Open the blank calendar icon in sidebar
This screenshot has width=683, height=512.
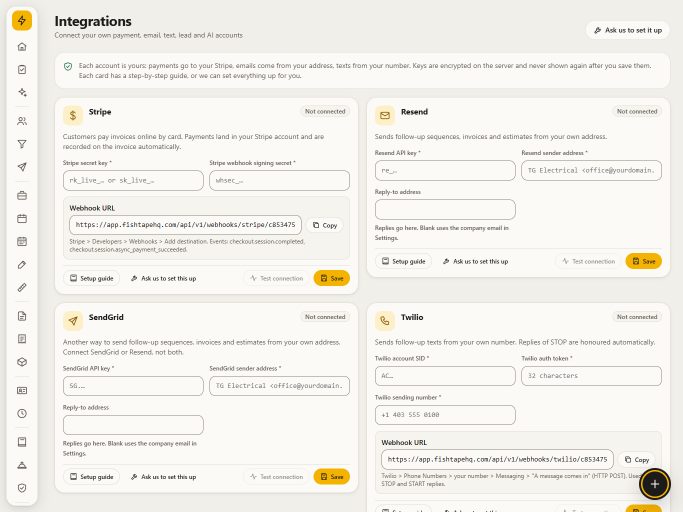tap(22, 219)
